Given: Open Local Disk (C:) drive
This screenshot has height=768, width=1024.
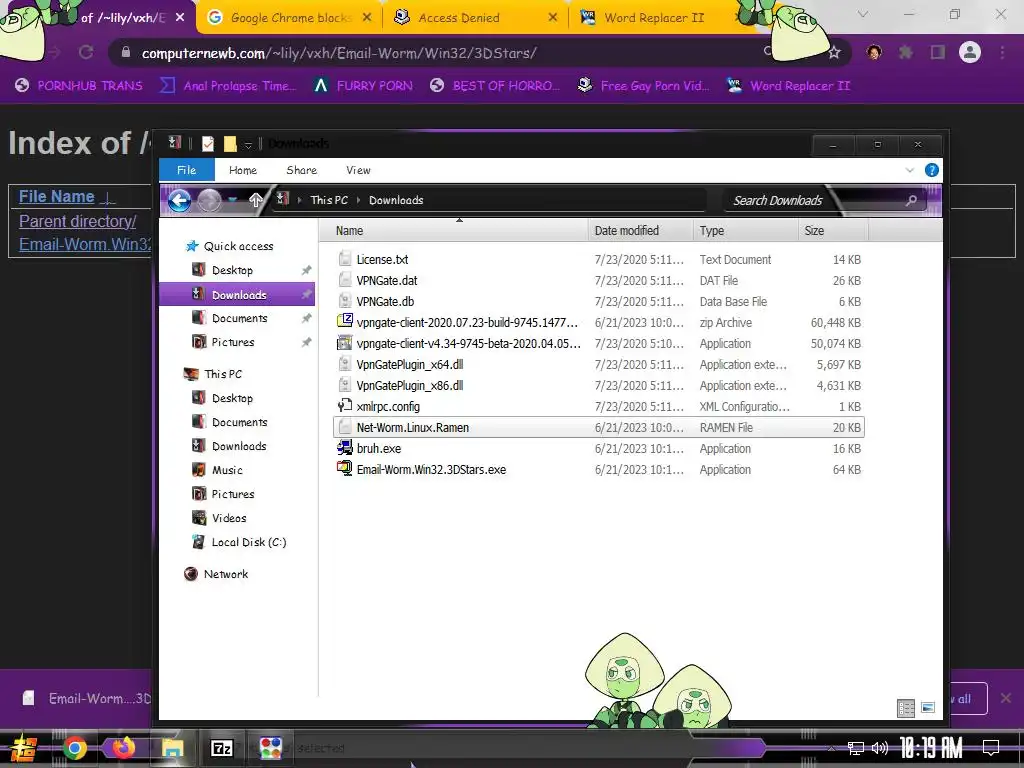Looking at the screenshot, I should [x=248, y=542].
